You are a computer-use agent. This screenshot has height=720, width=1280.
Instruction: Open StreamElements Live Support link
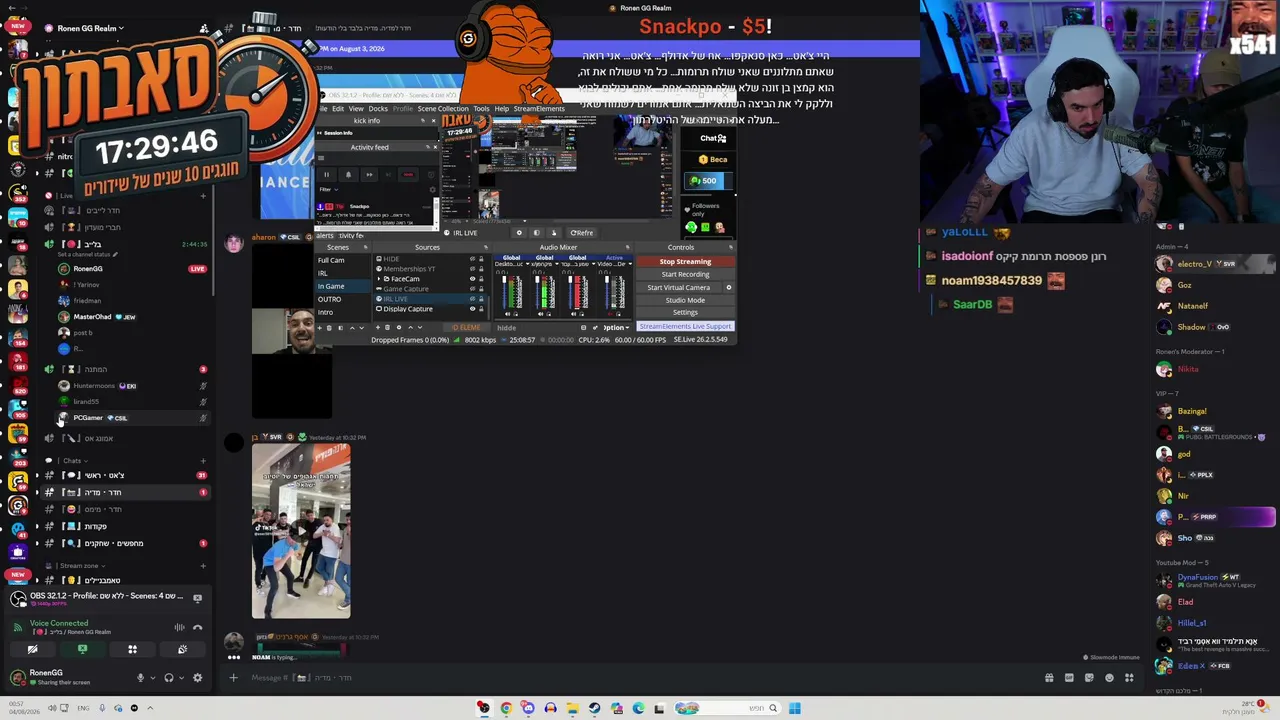685,326
